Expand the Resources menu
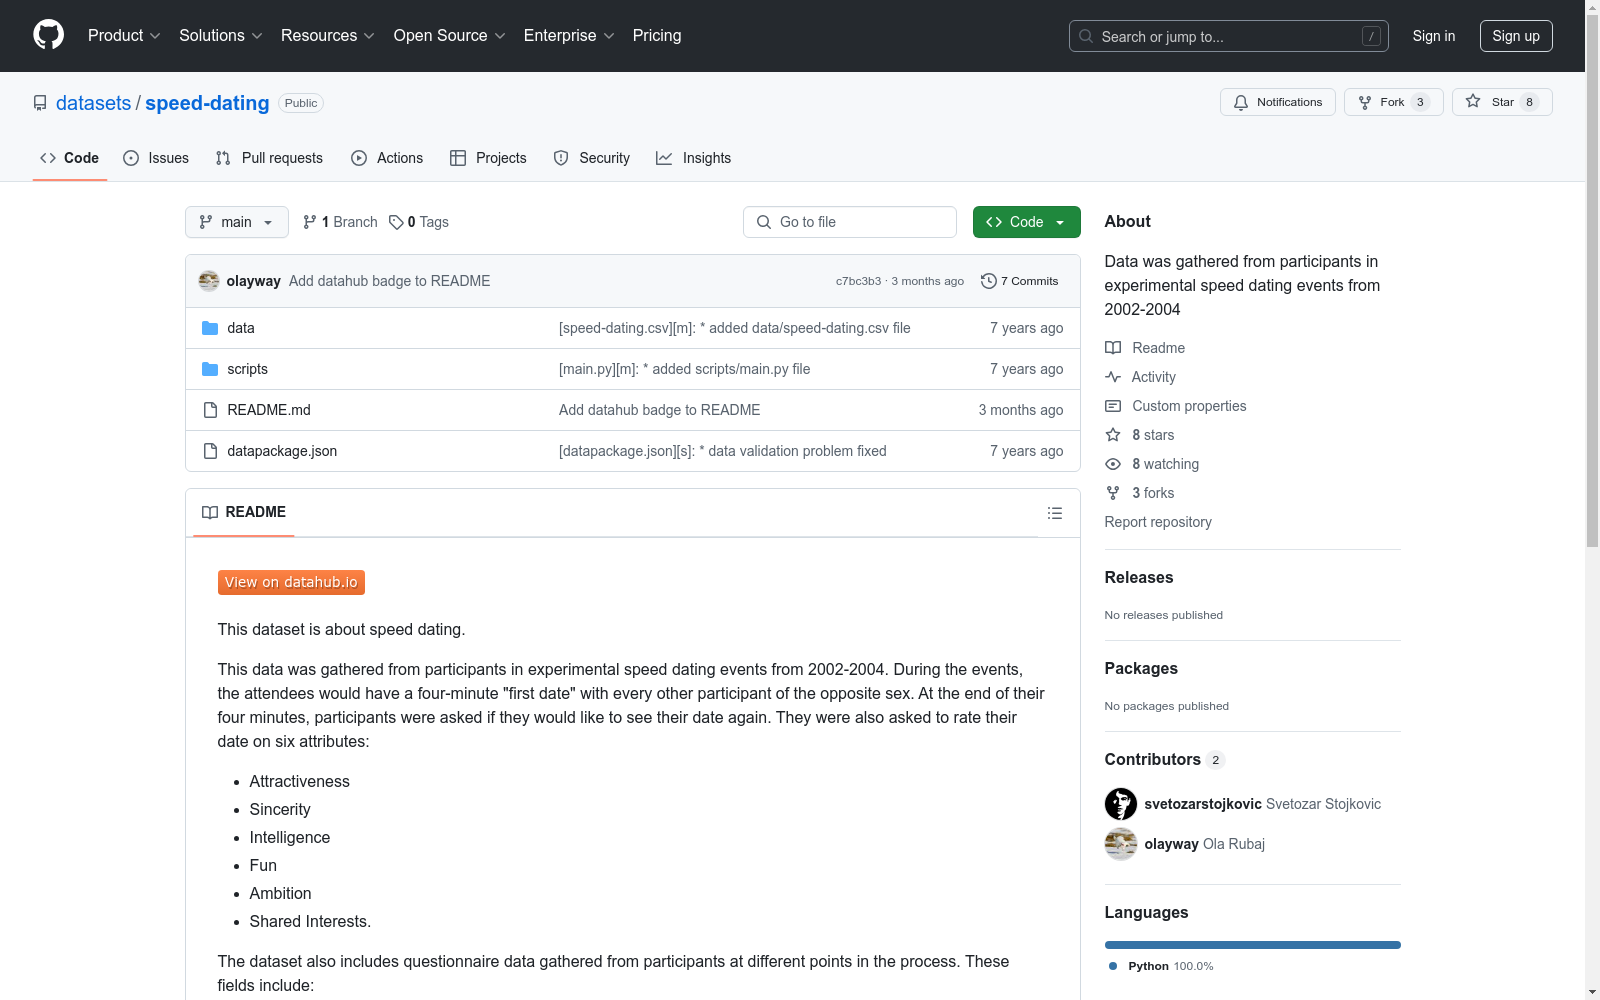The height and width of the screenshot is (1000, 1600). (x=328, y=35)
